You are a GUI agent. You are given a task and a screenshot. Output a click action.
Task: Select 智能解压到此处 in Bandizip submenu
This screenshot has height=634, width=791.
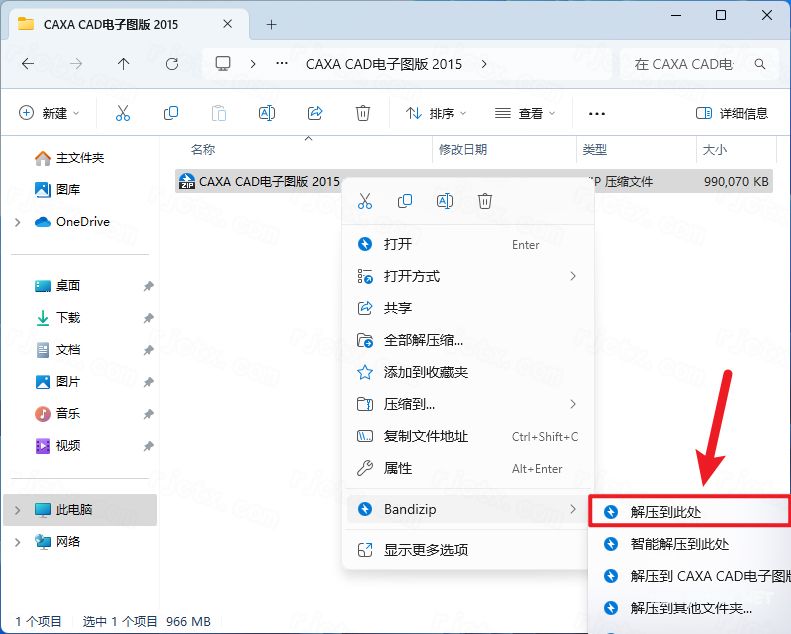pyautogui.click(x=692, y=544)
